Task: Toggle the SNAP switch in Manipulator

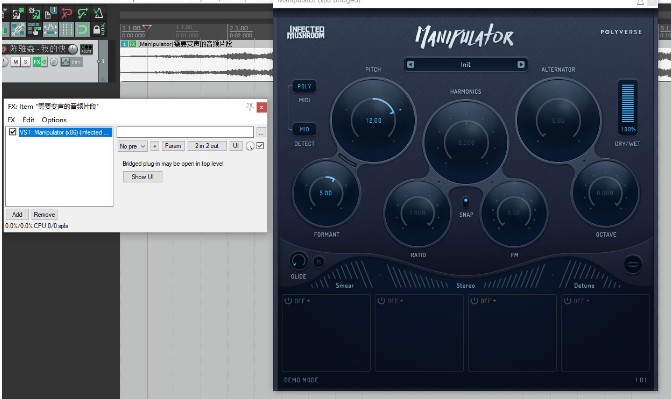Action: coord(466,202)
